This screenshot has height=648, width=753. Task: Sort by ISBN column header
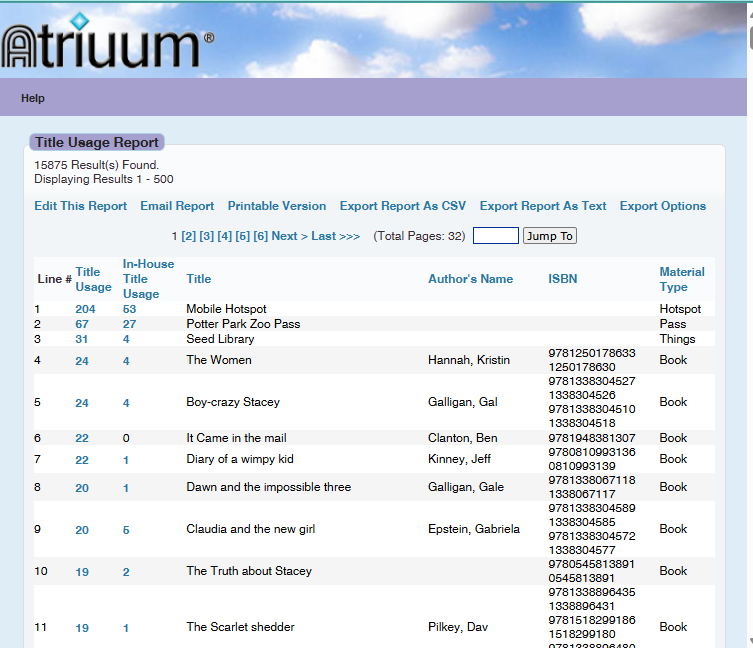[562, 279]
